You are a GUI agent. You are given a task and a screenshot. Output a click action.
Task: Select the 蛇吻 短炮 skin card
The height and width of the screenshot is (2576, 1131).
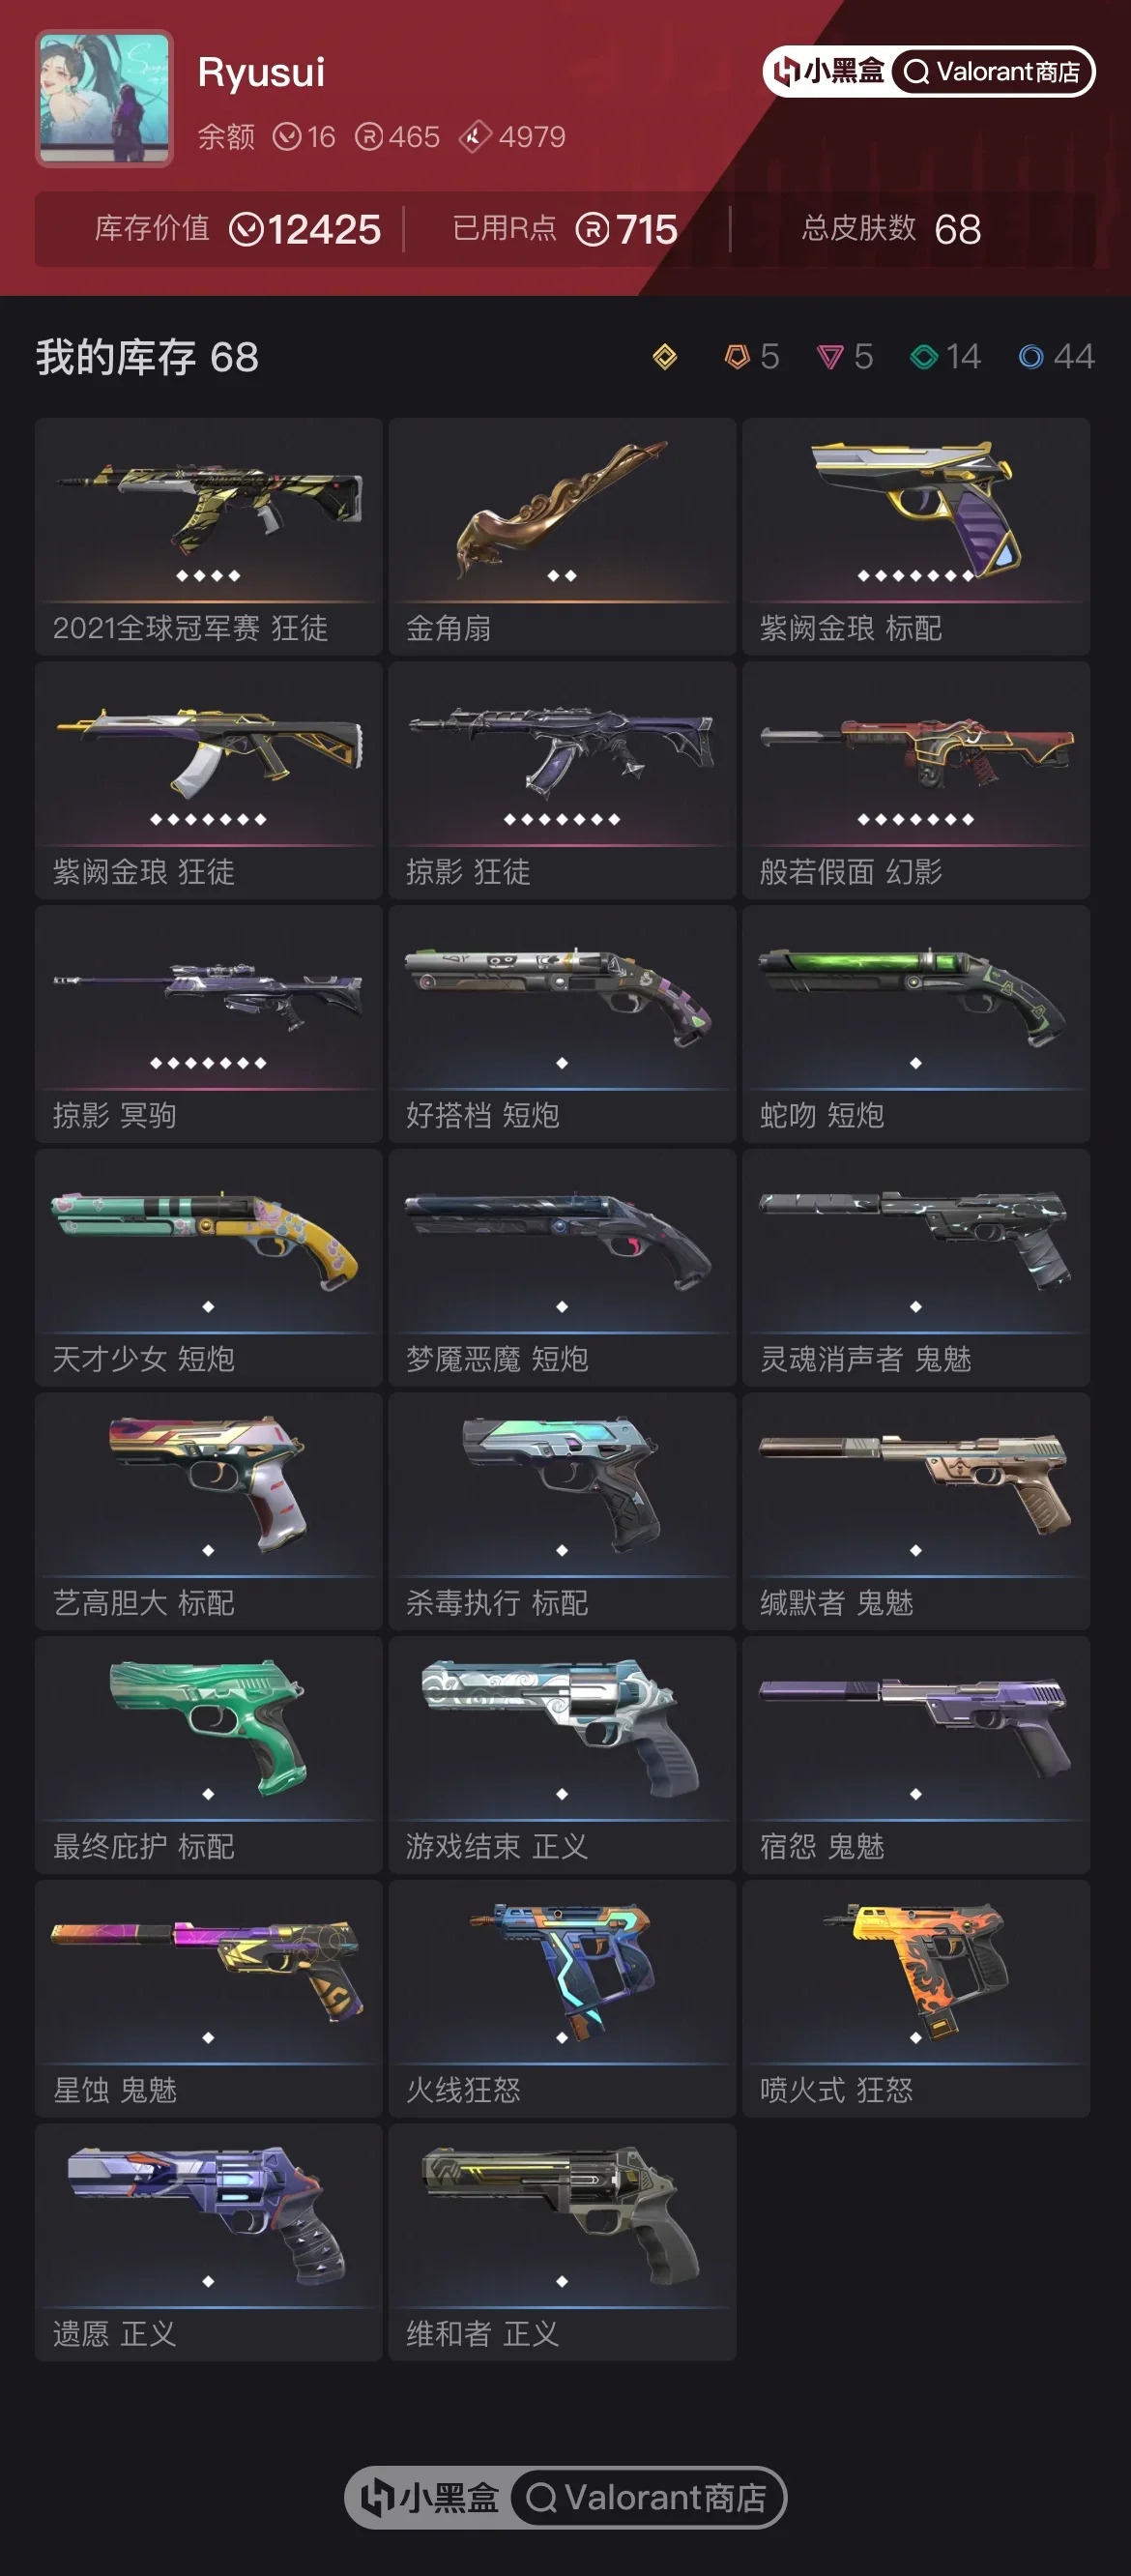pyautogui.click(x=916, y=1024)
